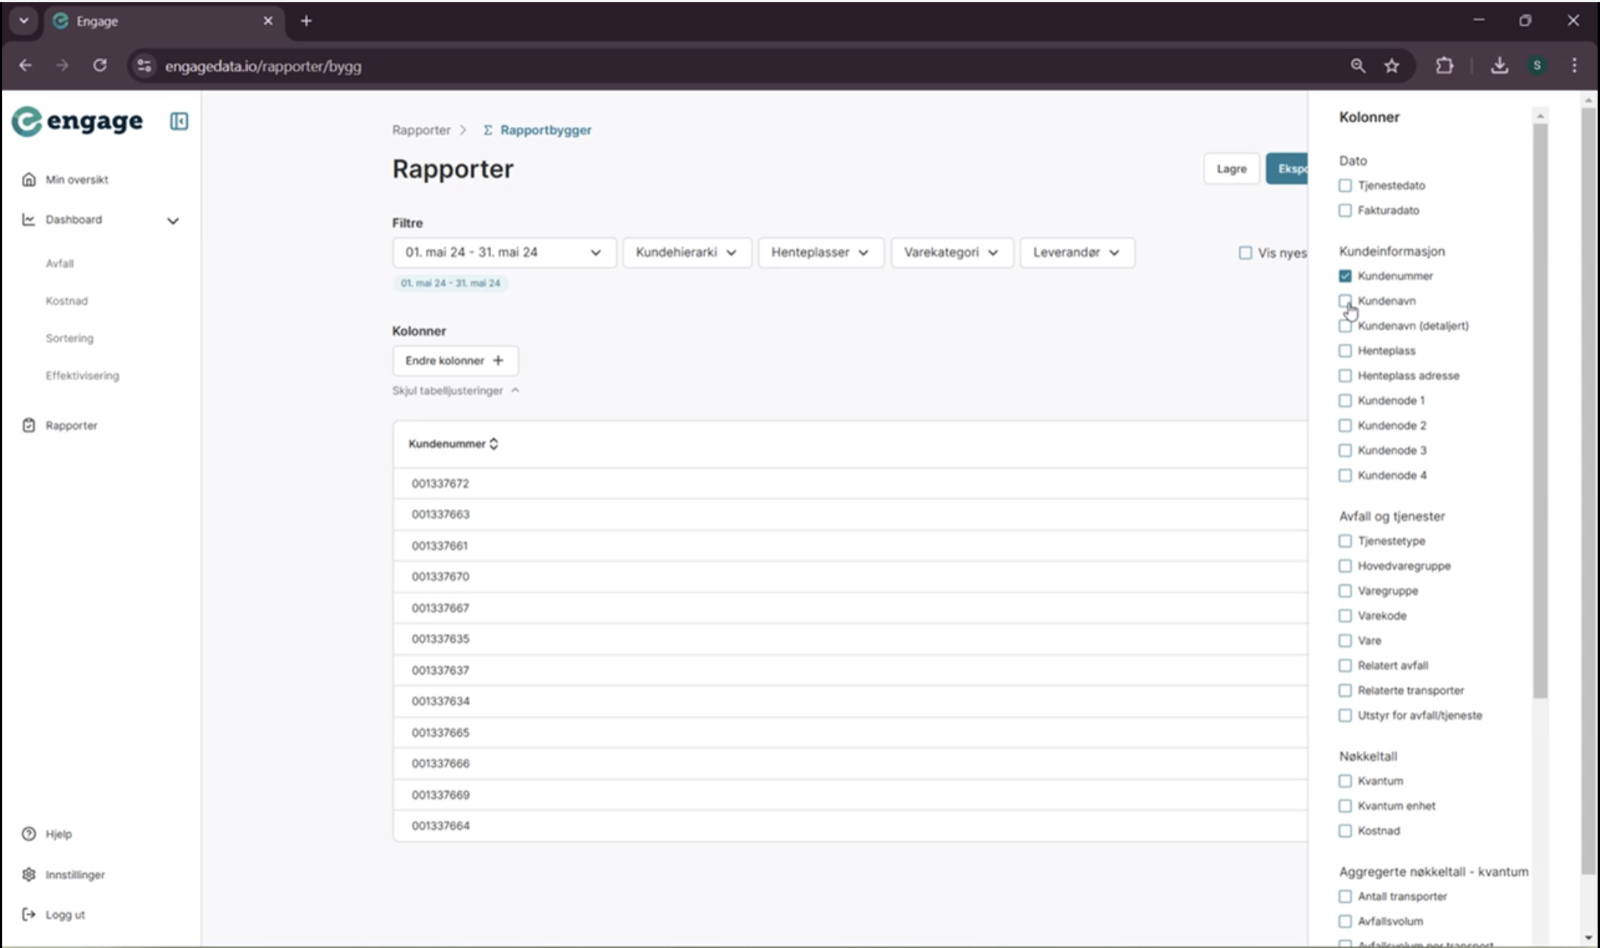Open the tab search dropdown arrow
This screenshot has height=948, width=1600.
pos(23,21)
